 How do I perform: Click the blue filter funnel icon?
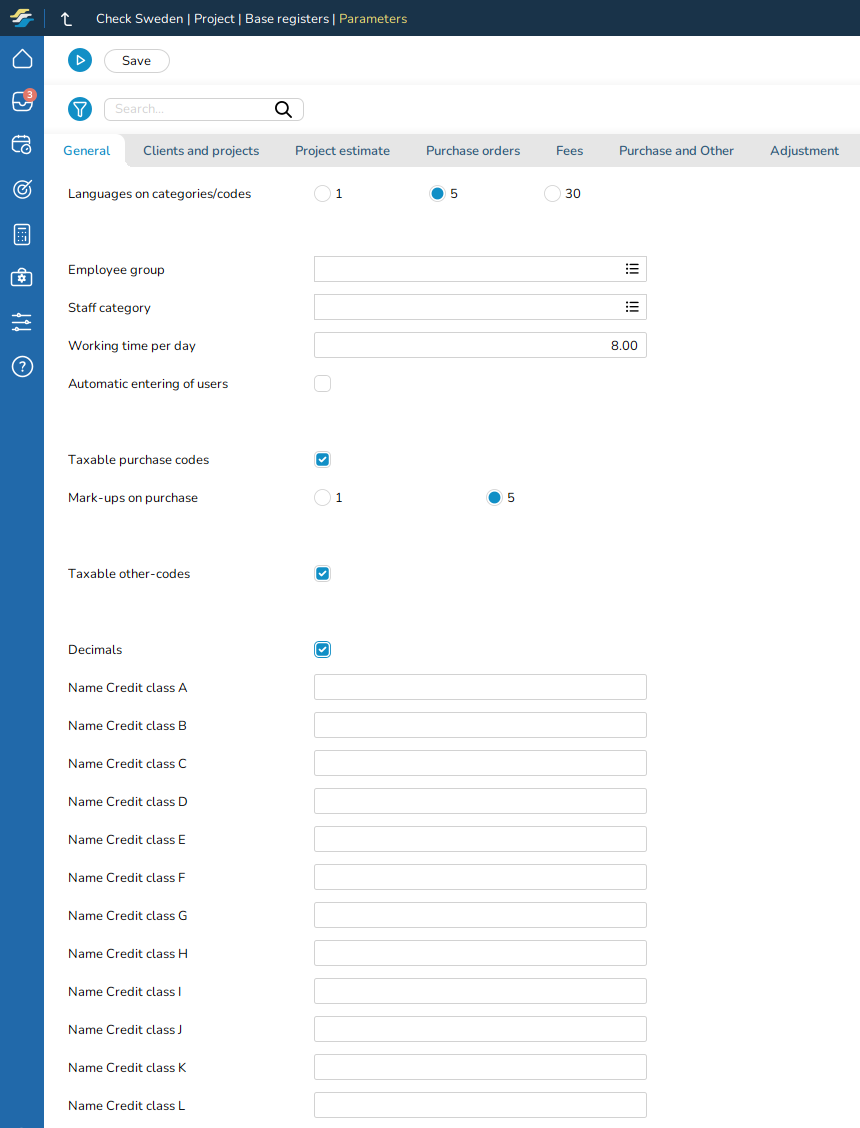80,110
